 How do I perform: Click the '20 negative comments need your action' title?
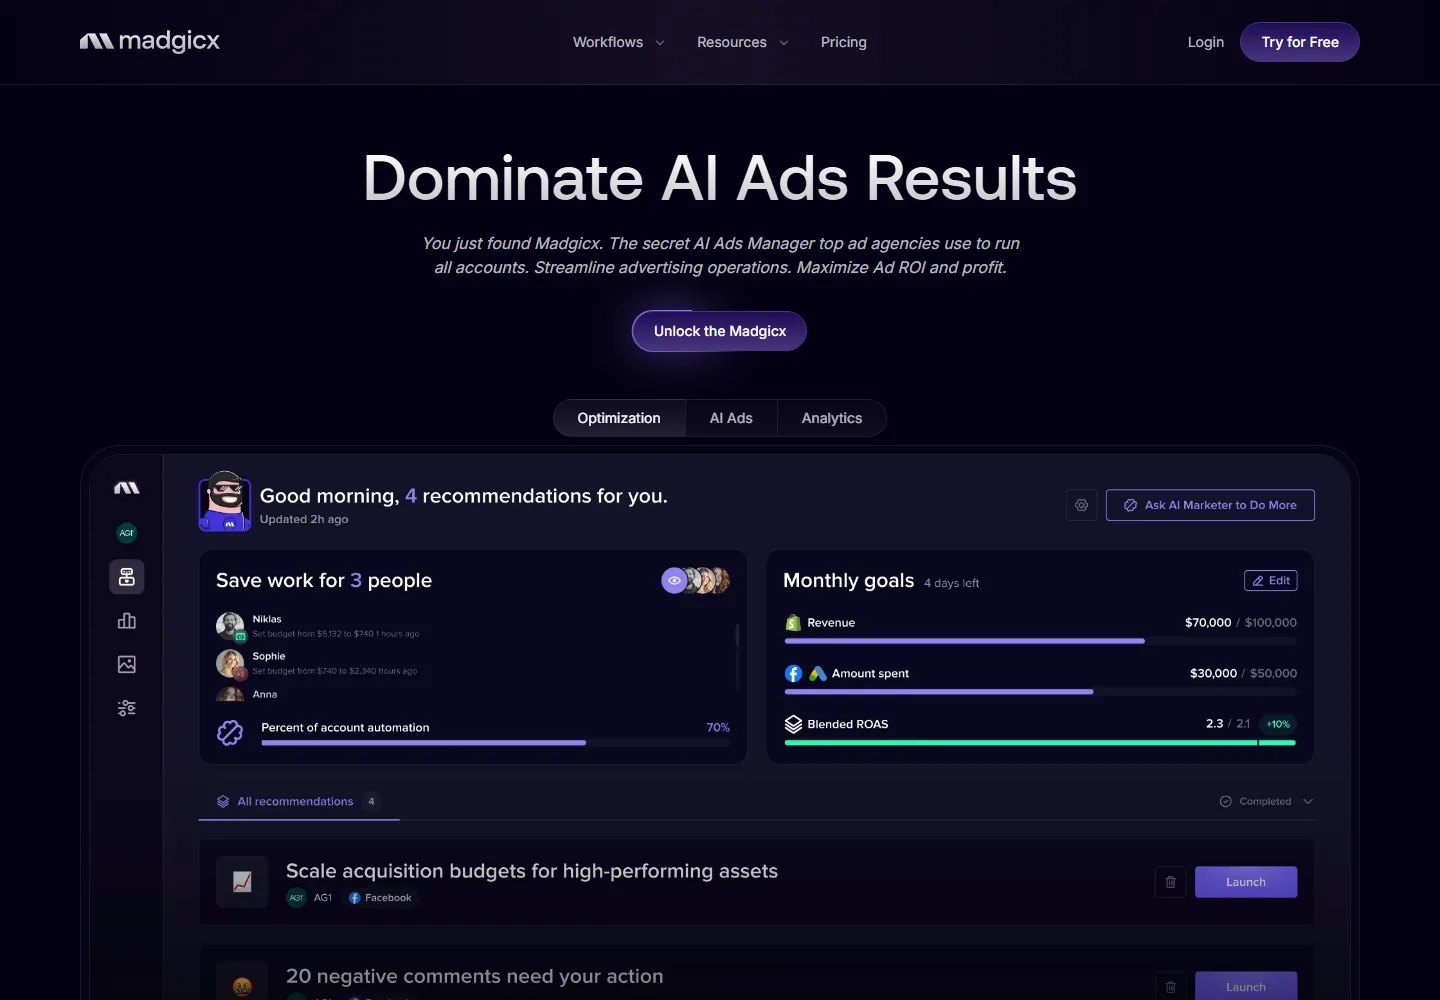click(x=475, y=976)
